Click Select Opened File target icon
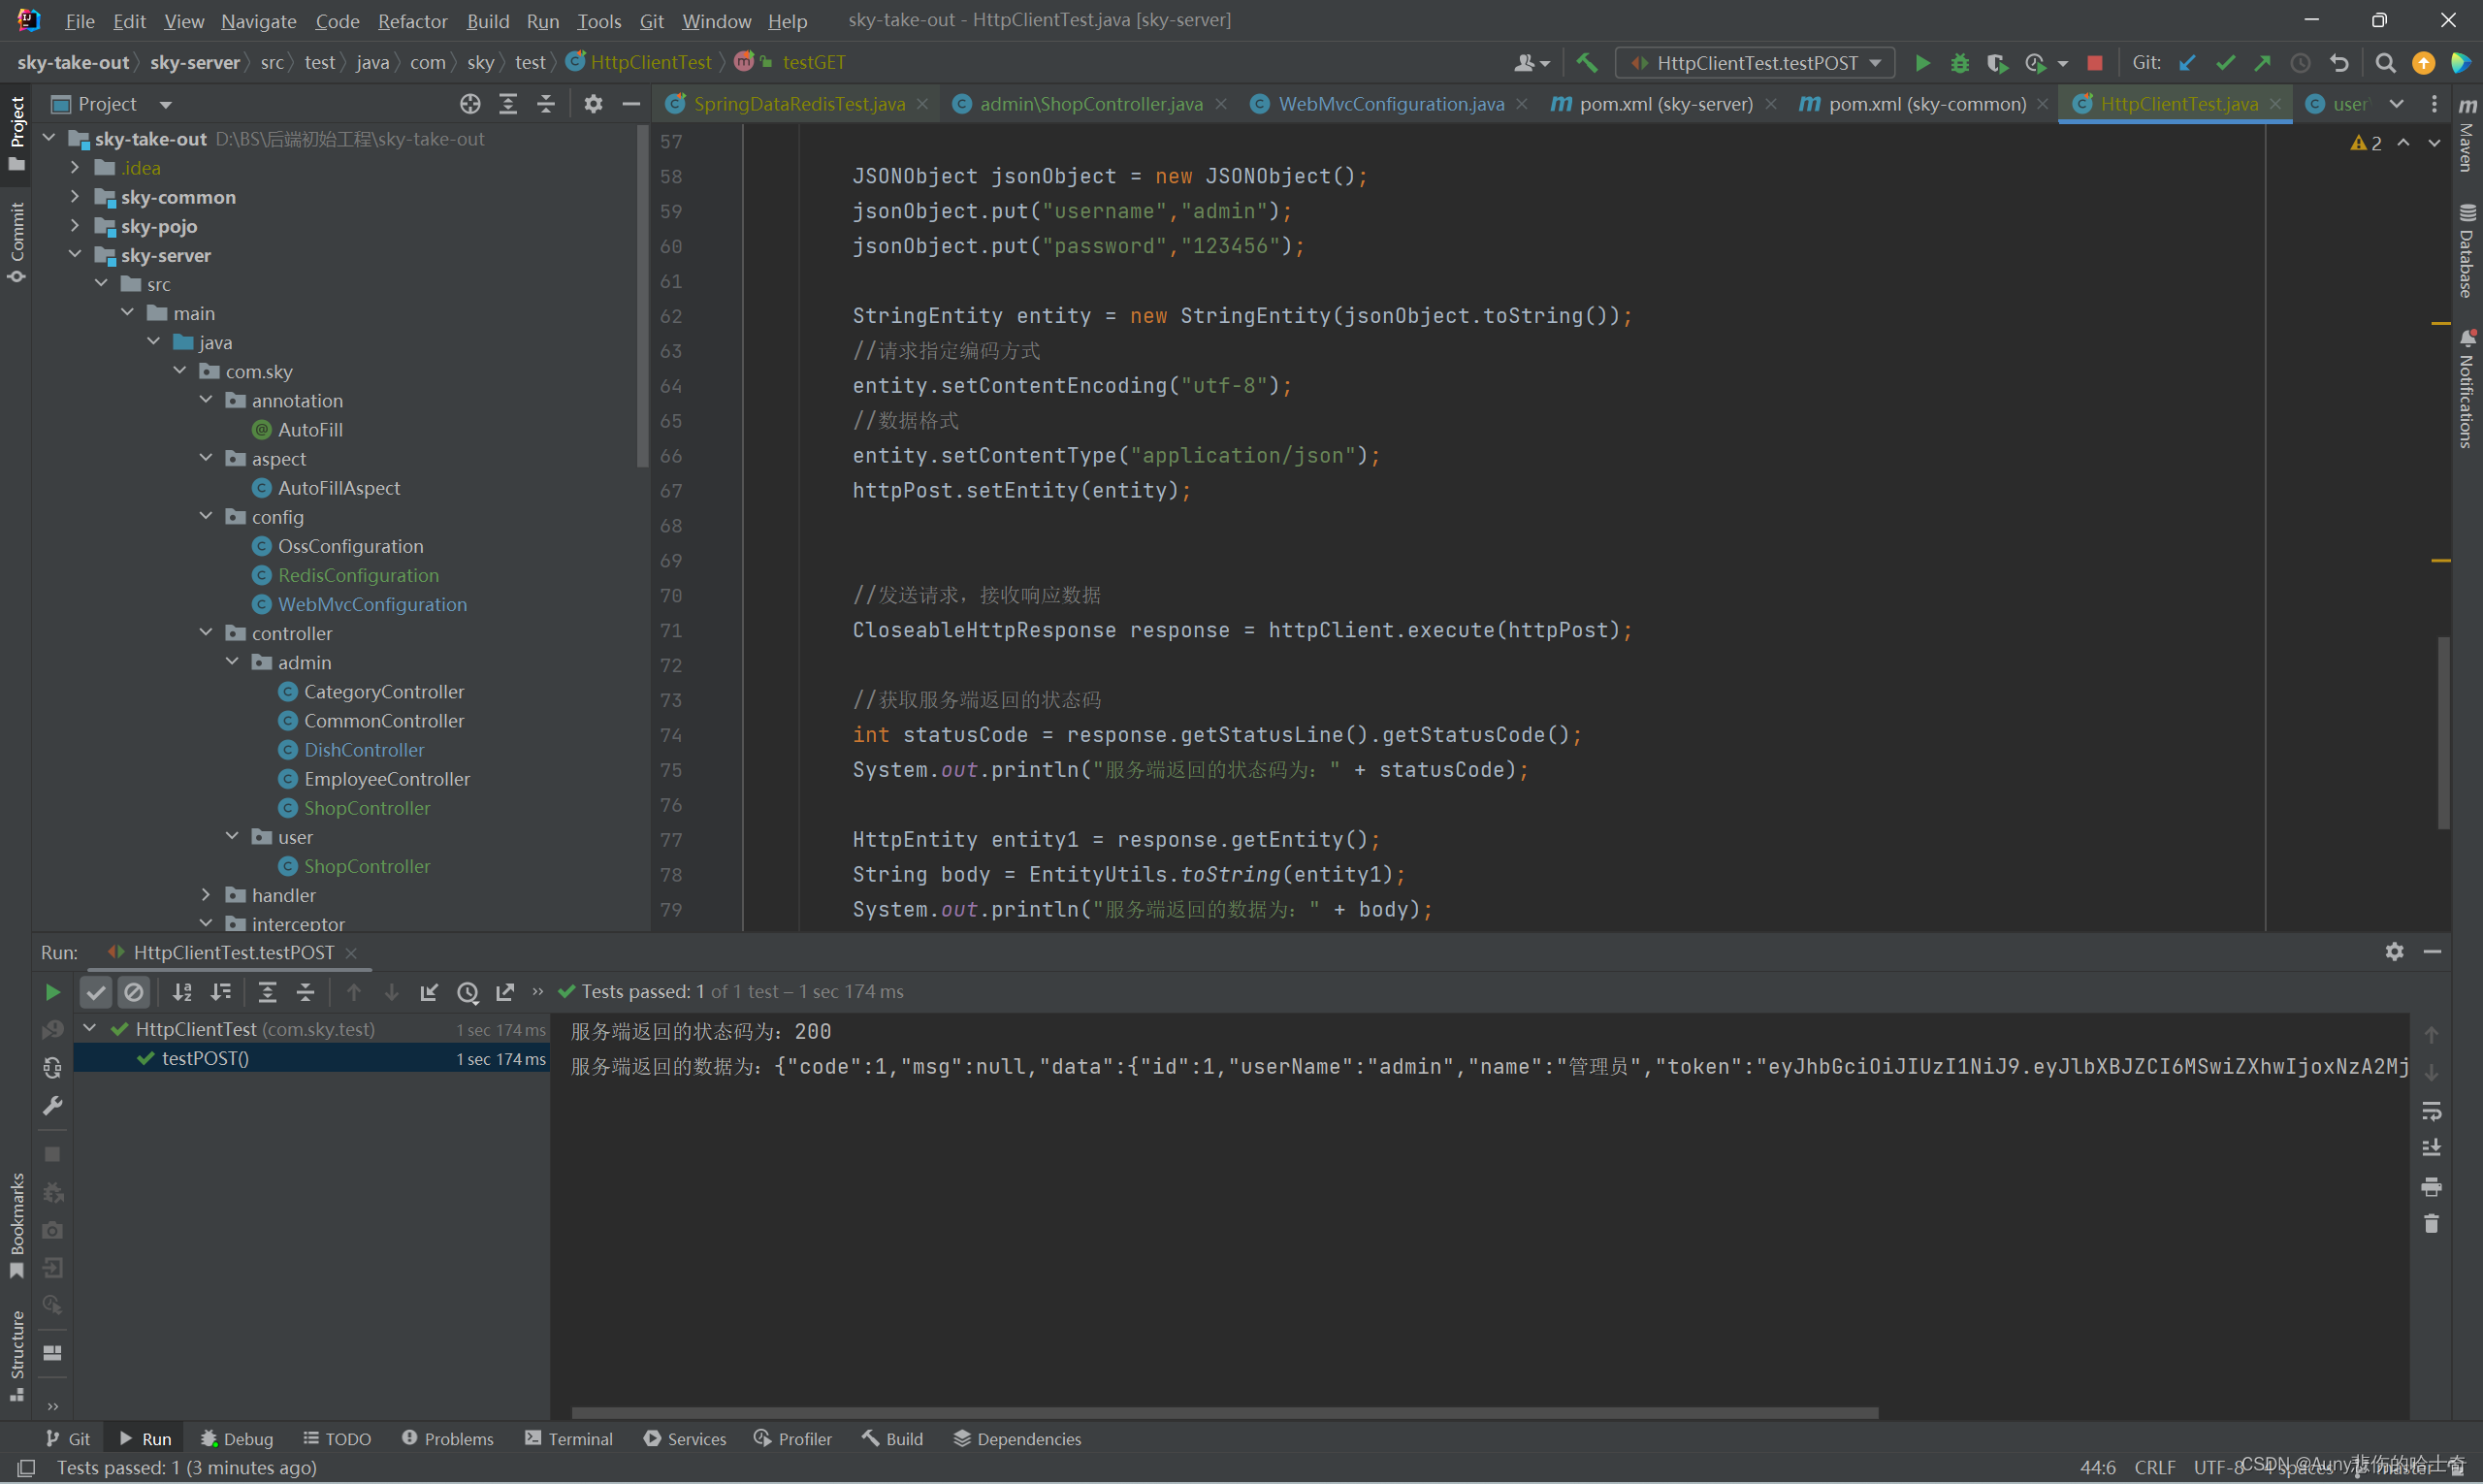 point(470,104)
